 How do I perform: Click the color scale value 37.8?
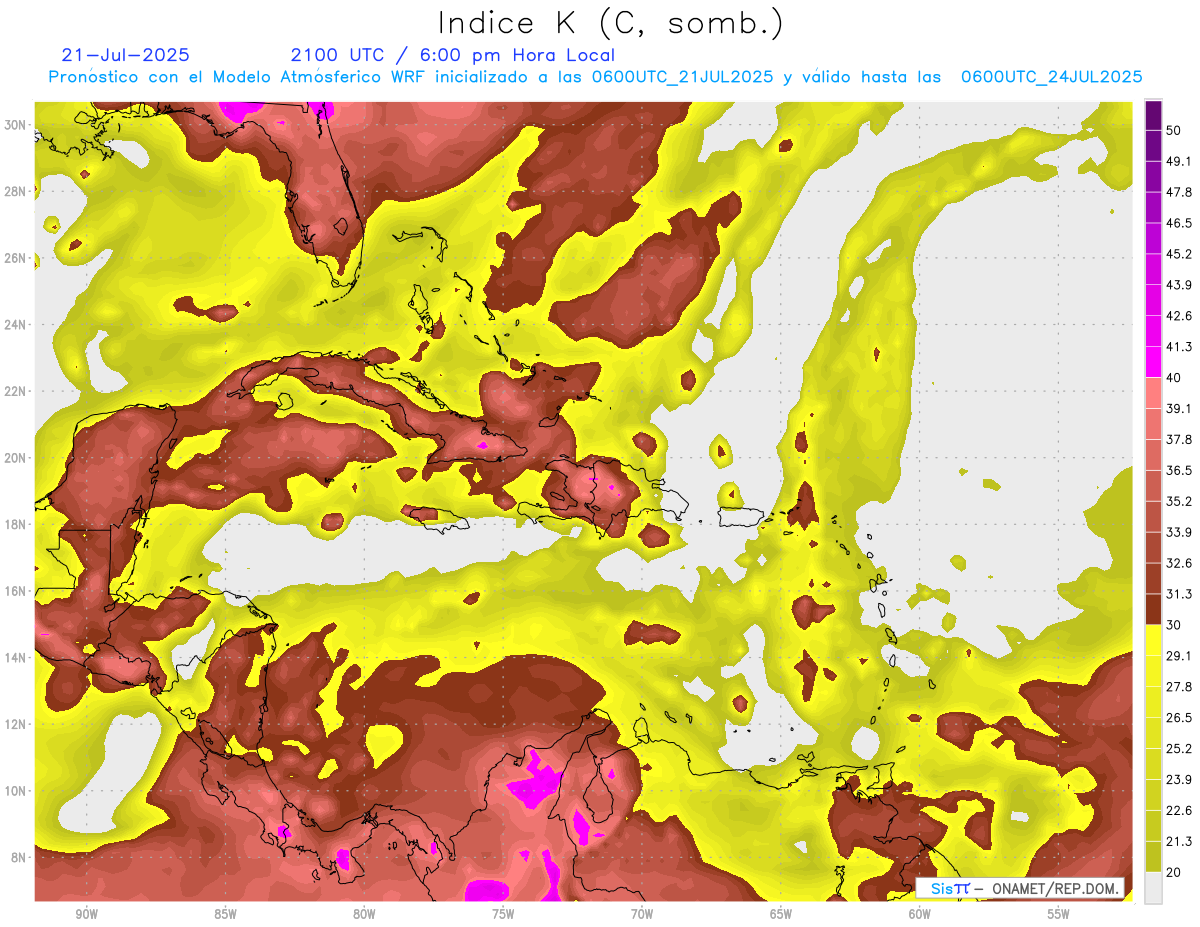[1179, 439]
